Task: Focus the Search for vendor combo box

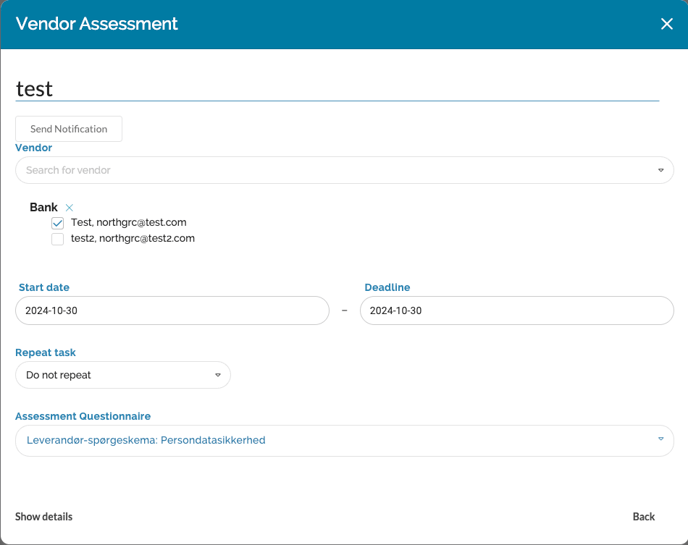Action: coord(330,170)
